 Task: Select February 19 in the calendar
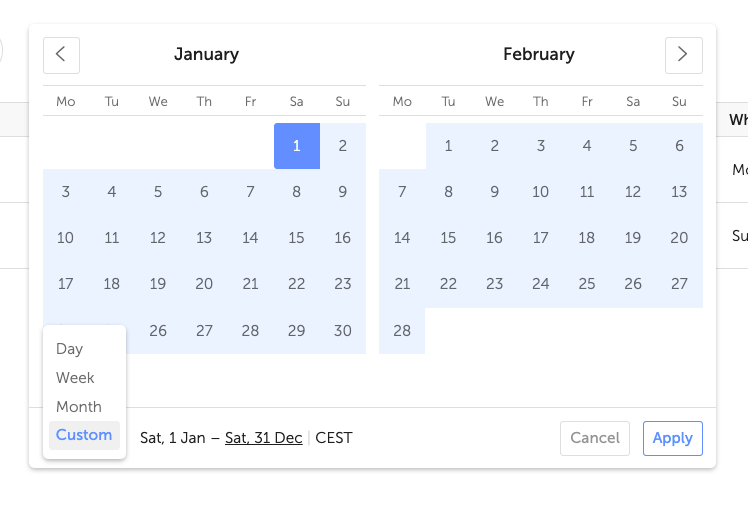tap(633, 238)
